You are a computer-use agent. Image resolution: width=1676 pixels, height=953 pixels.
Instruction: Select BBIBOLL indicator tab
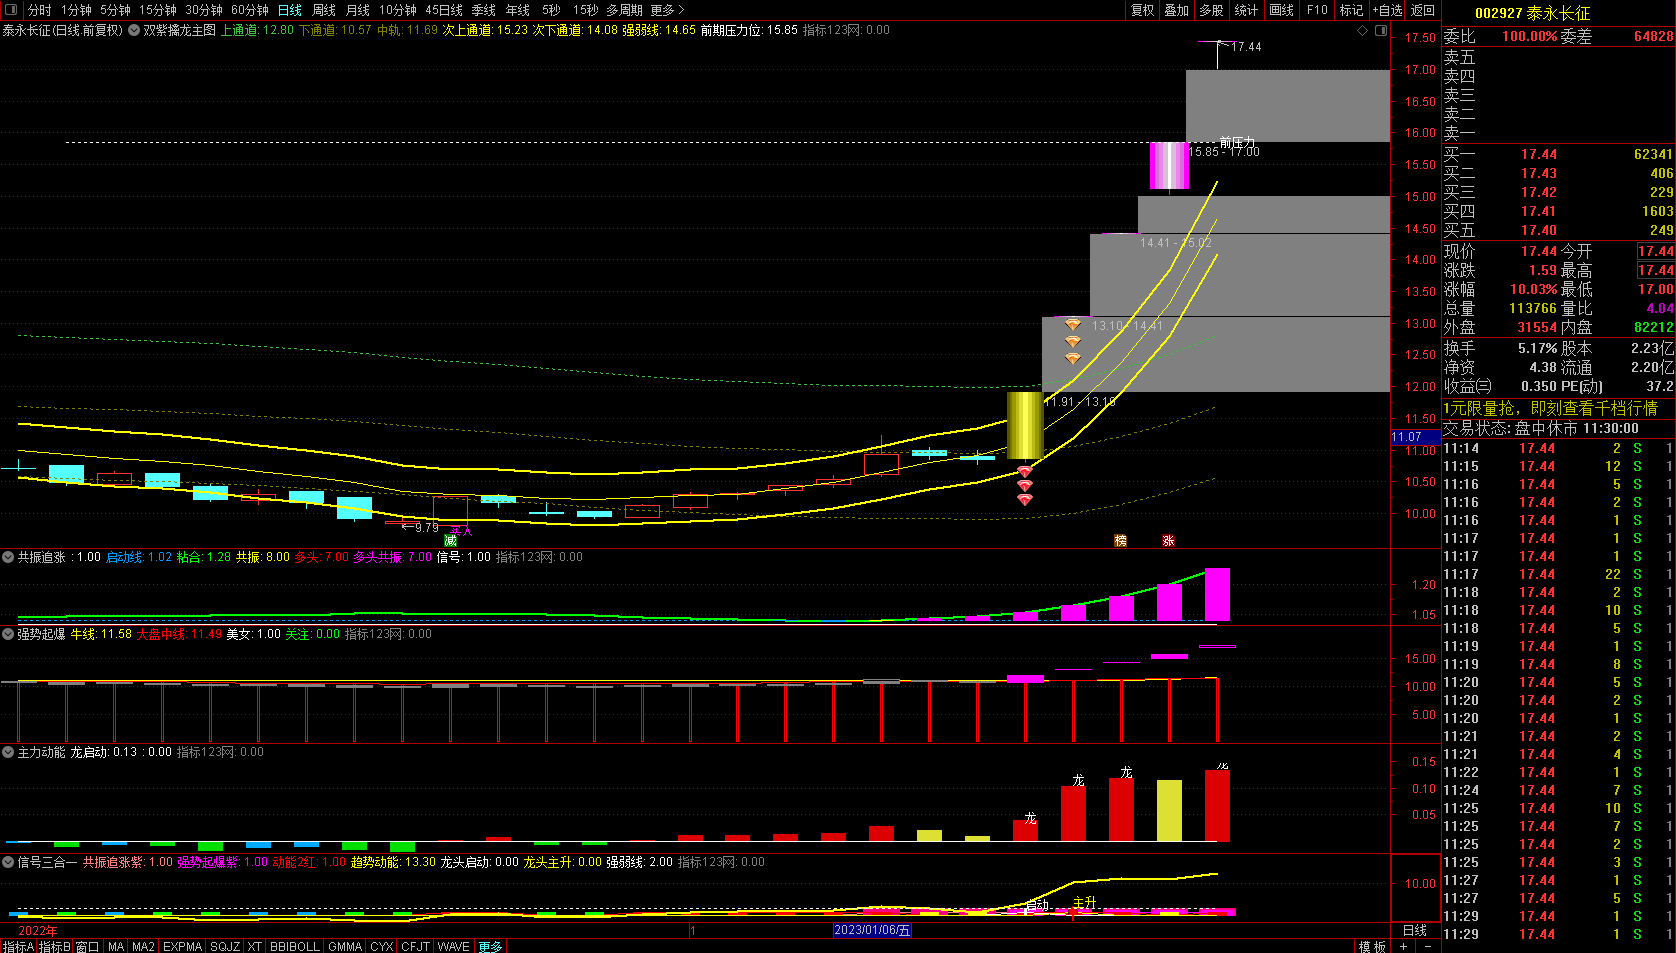coord(295,946)
